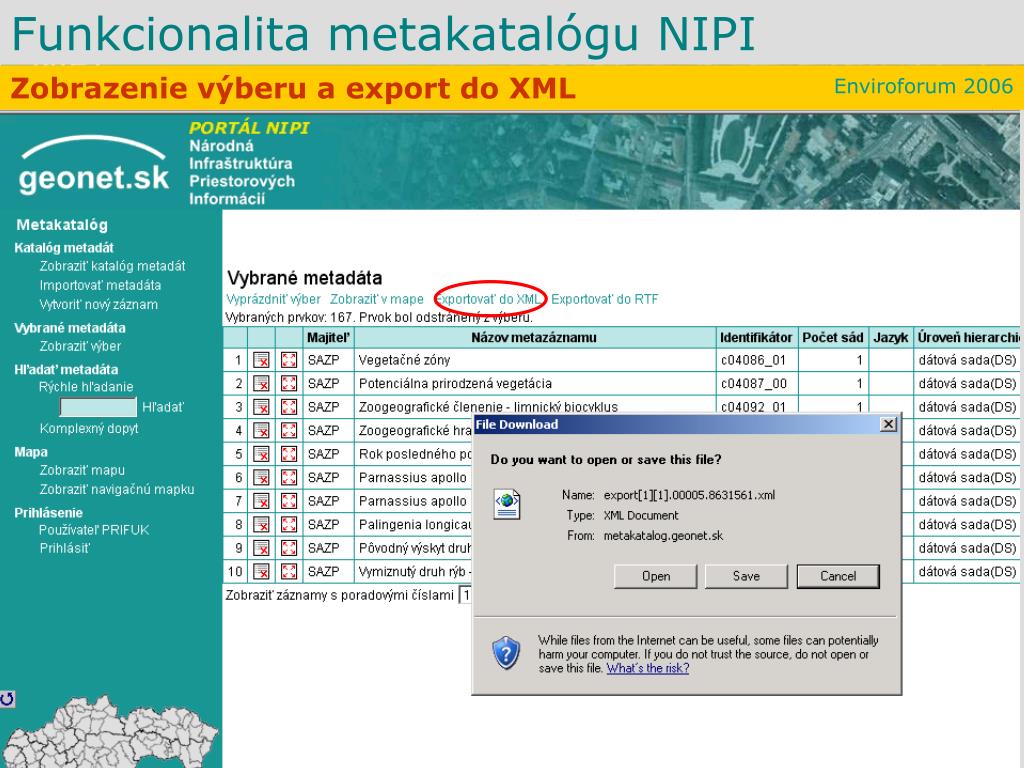
Task: Click the quick search input field
Action: point(98,407)
